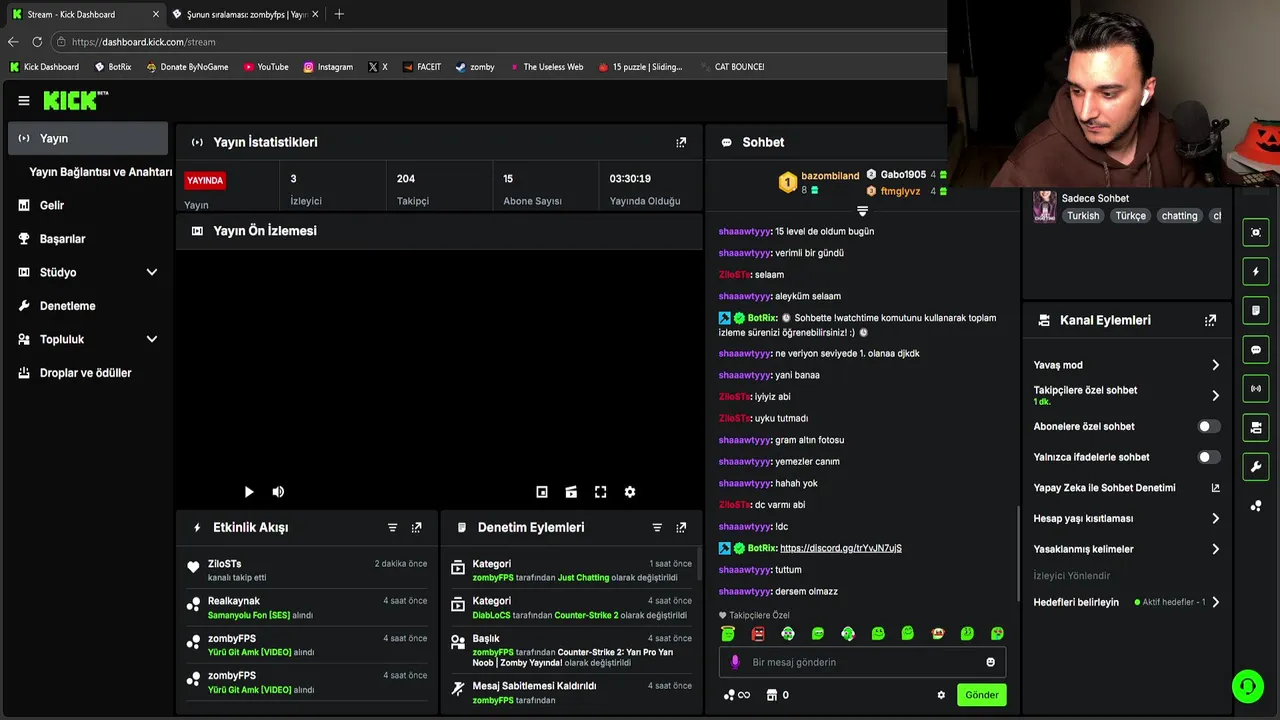Open Hesap yaşı kısıtlaması chevron
The width and height of the screenshot is (1280, 720).
pos(1215,518)
